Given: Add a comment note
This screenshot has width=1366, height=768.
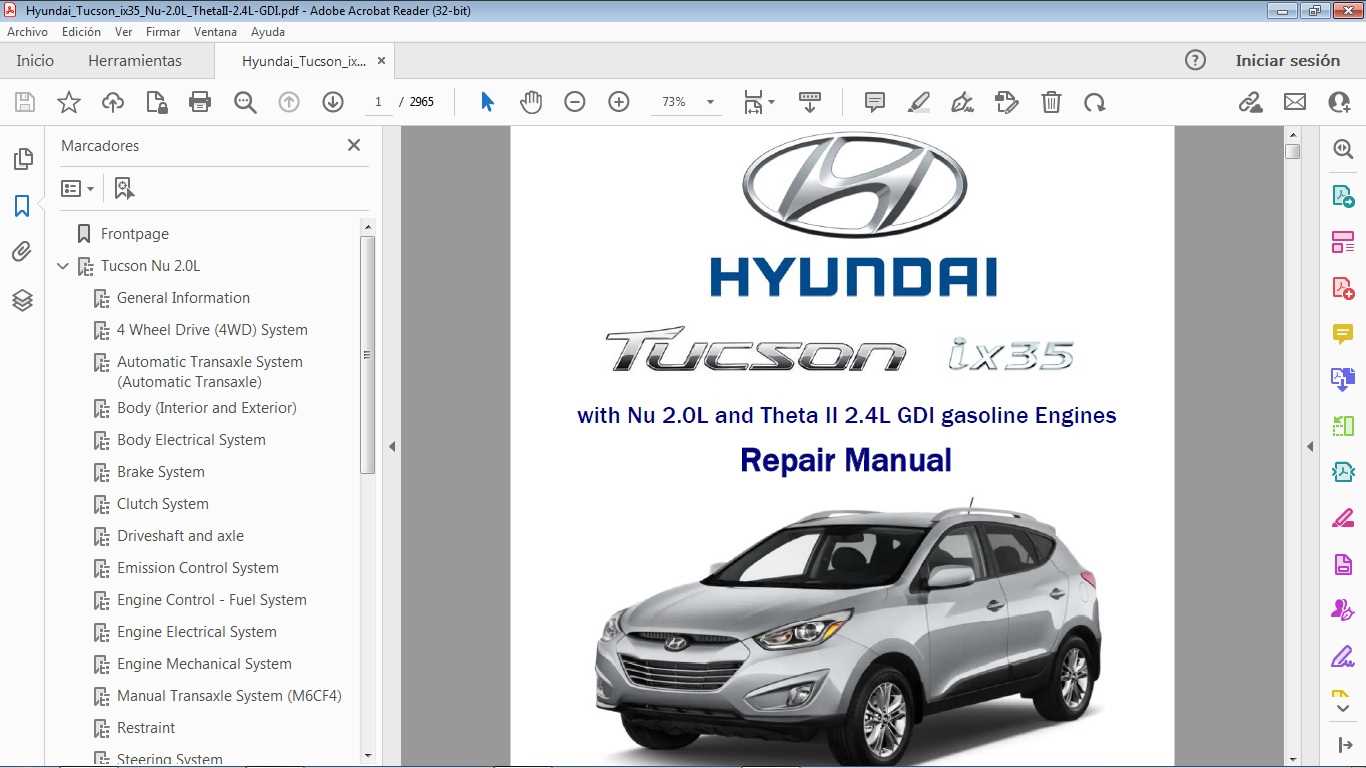Looking at the screenshot, I should click(x=875, y=102).
